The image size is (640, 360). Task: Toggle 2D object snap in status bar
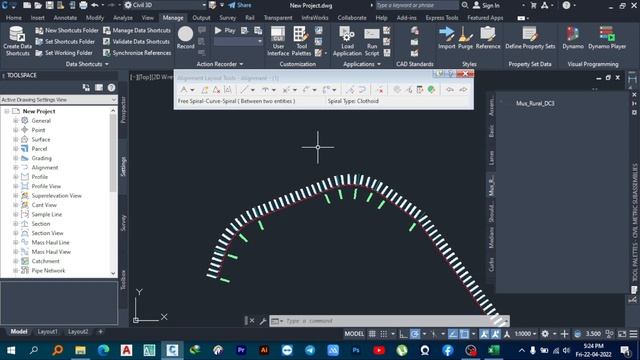(x=464, y=334)
